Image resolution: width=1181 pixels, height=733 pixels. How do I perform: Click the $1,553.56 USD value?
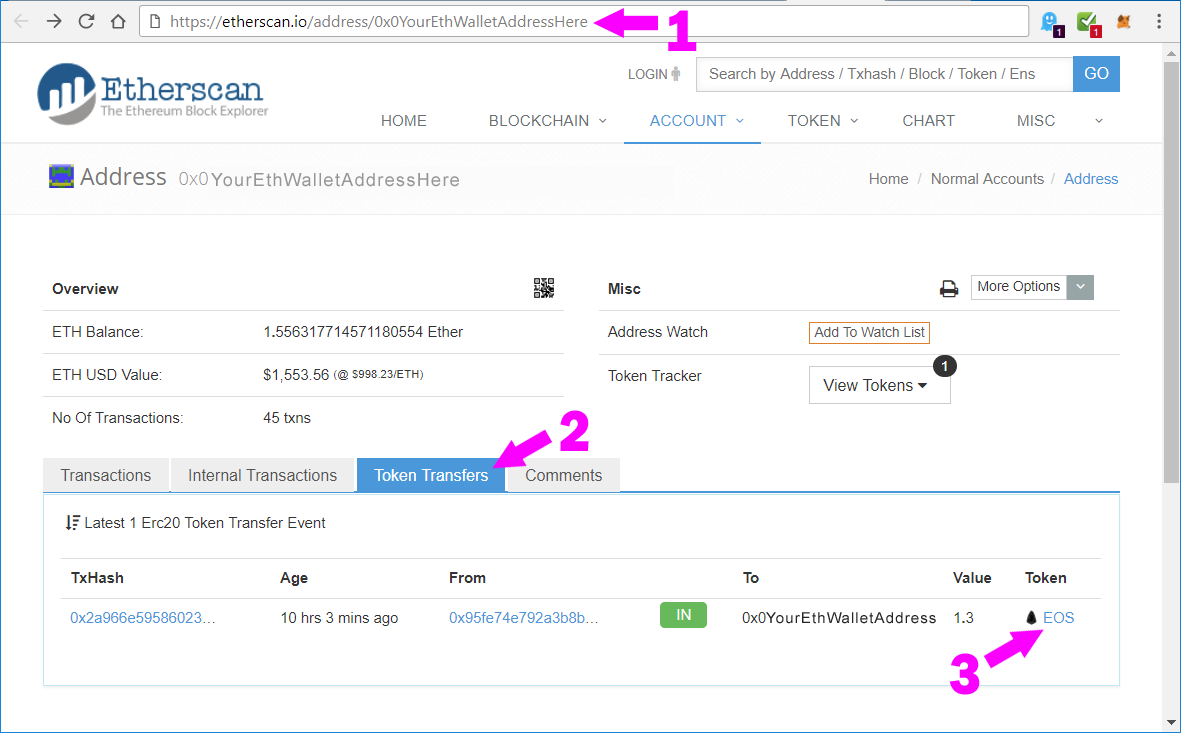tap(296, 374)
